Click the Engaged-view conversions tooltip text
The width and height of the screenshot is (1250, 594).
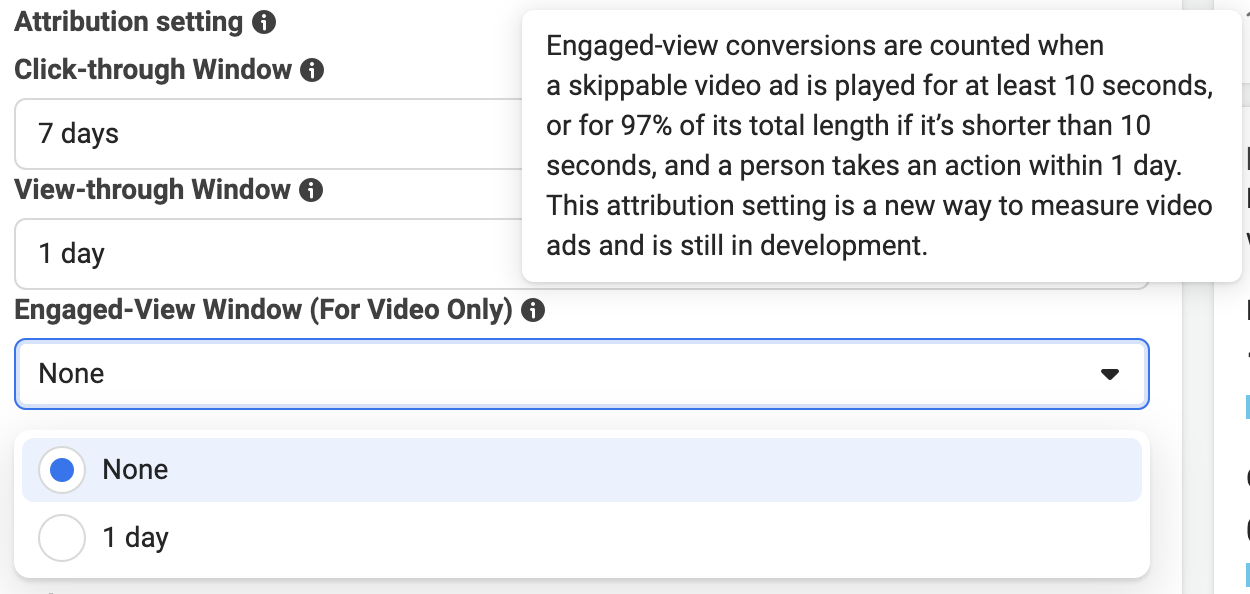coord(880,146)
